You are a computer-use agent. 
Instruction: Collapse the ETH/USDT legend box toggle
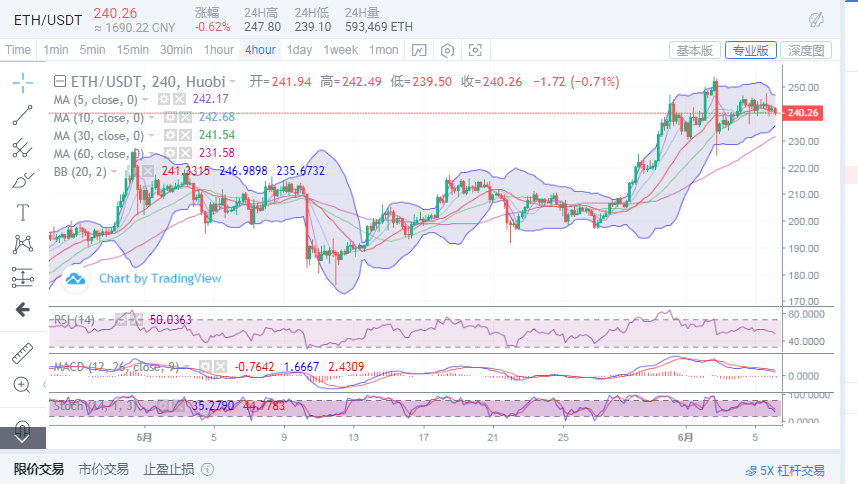coord(59,82)
